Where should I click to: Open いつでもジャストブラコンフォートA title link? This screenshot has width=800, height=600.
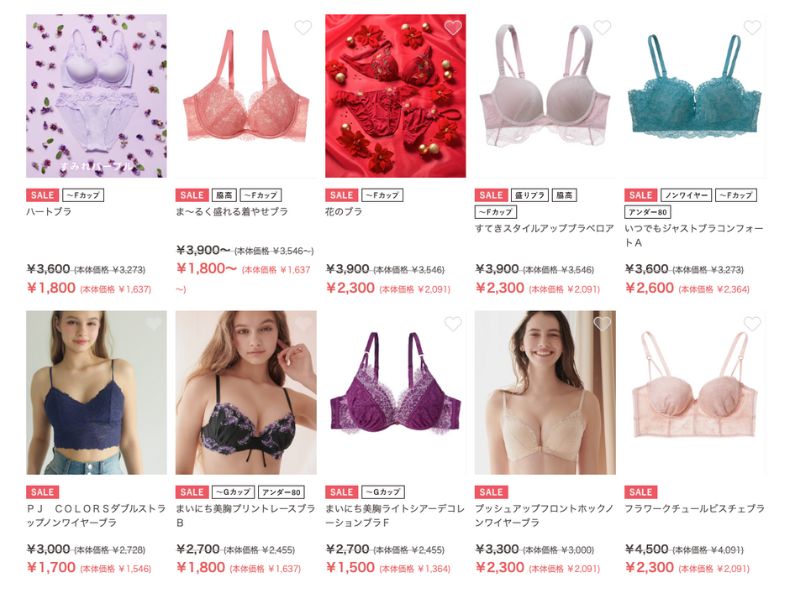[694, 236]
